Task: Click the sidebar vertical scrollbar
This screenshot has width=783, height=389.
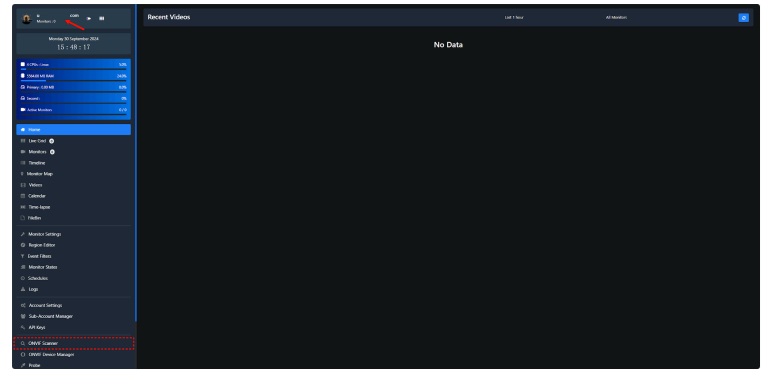Action: [135, 163]
